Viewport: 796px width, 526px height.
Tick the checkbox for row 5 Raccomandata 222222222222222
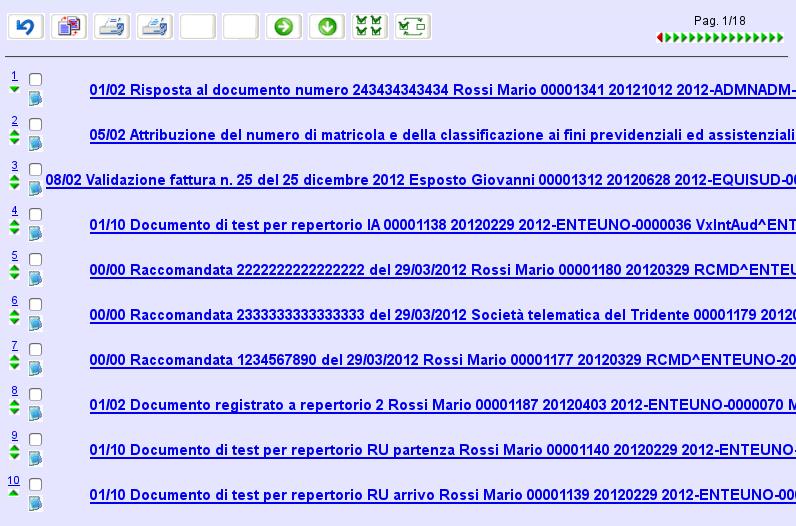pyautogui.click(x=35, y=259)
